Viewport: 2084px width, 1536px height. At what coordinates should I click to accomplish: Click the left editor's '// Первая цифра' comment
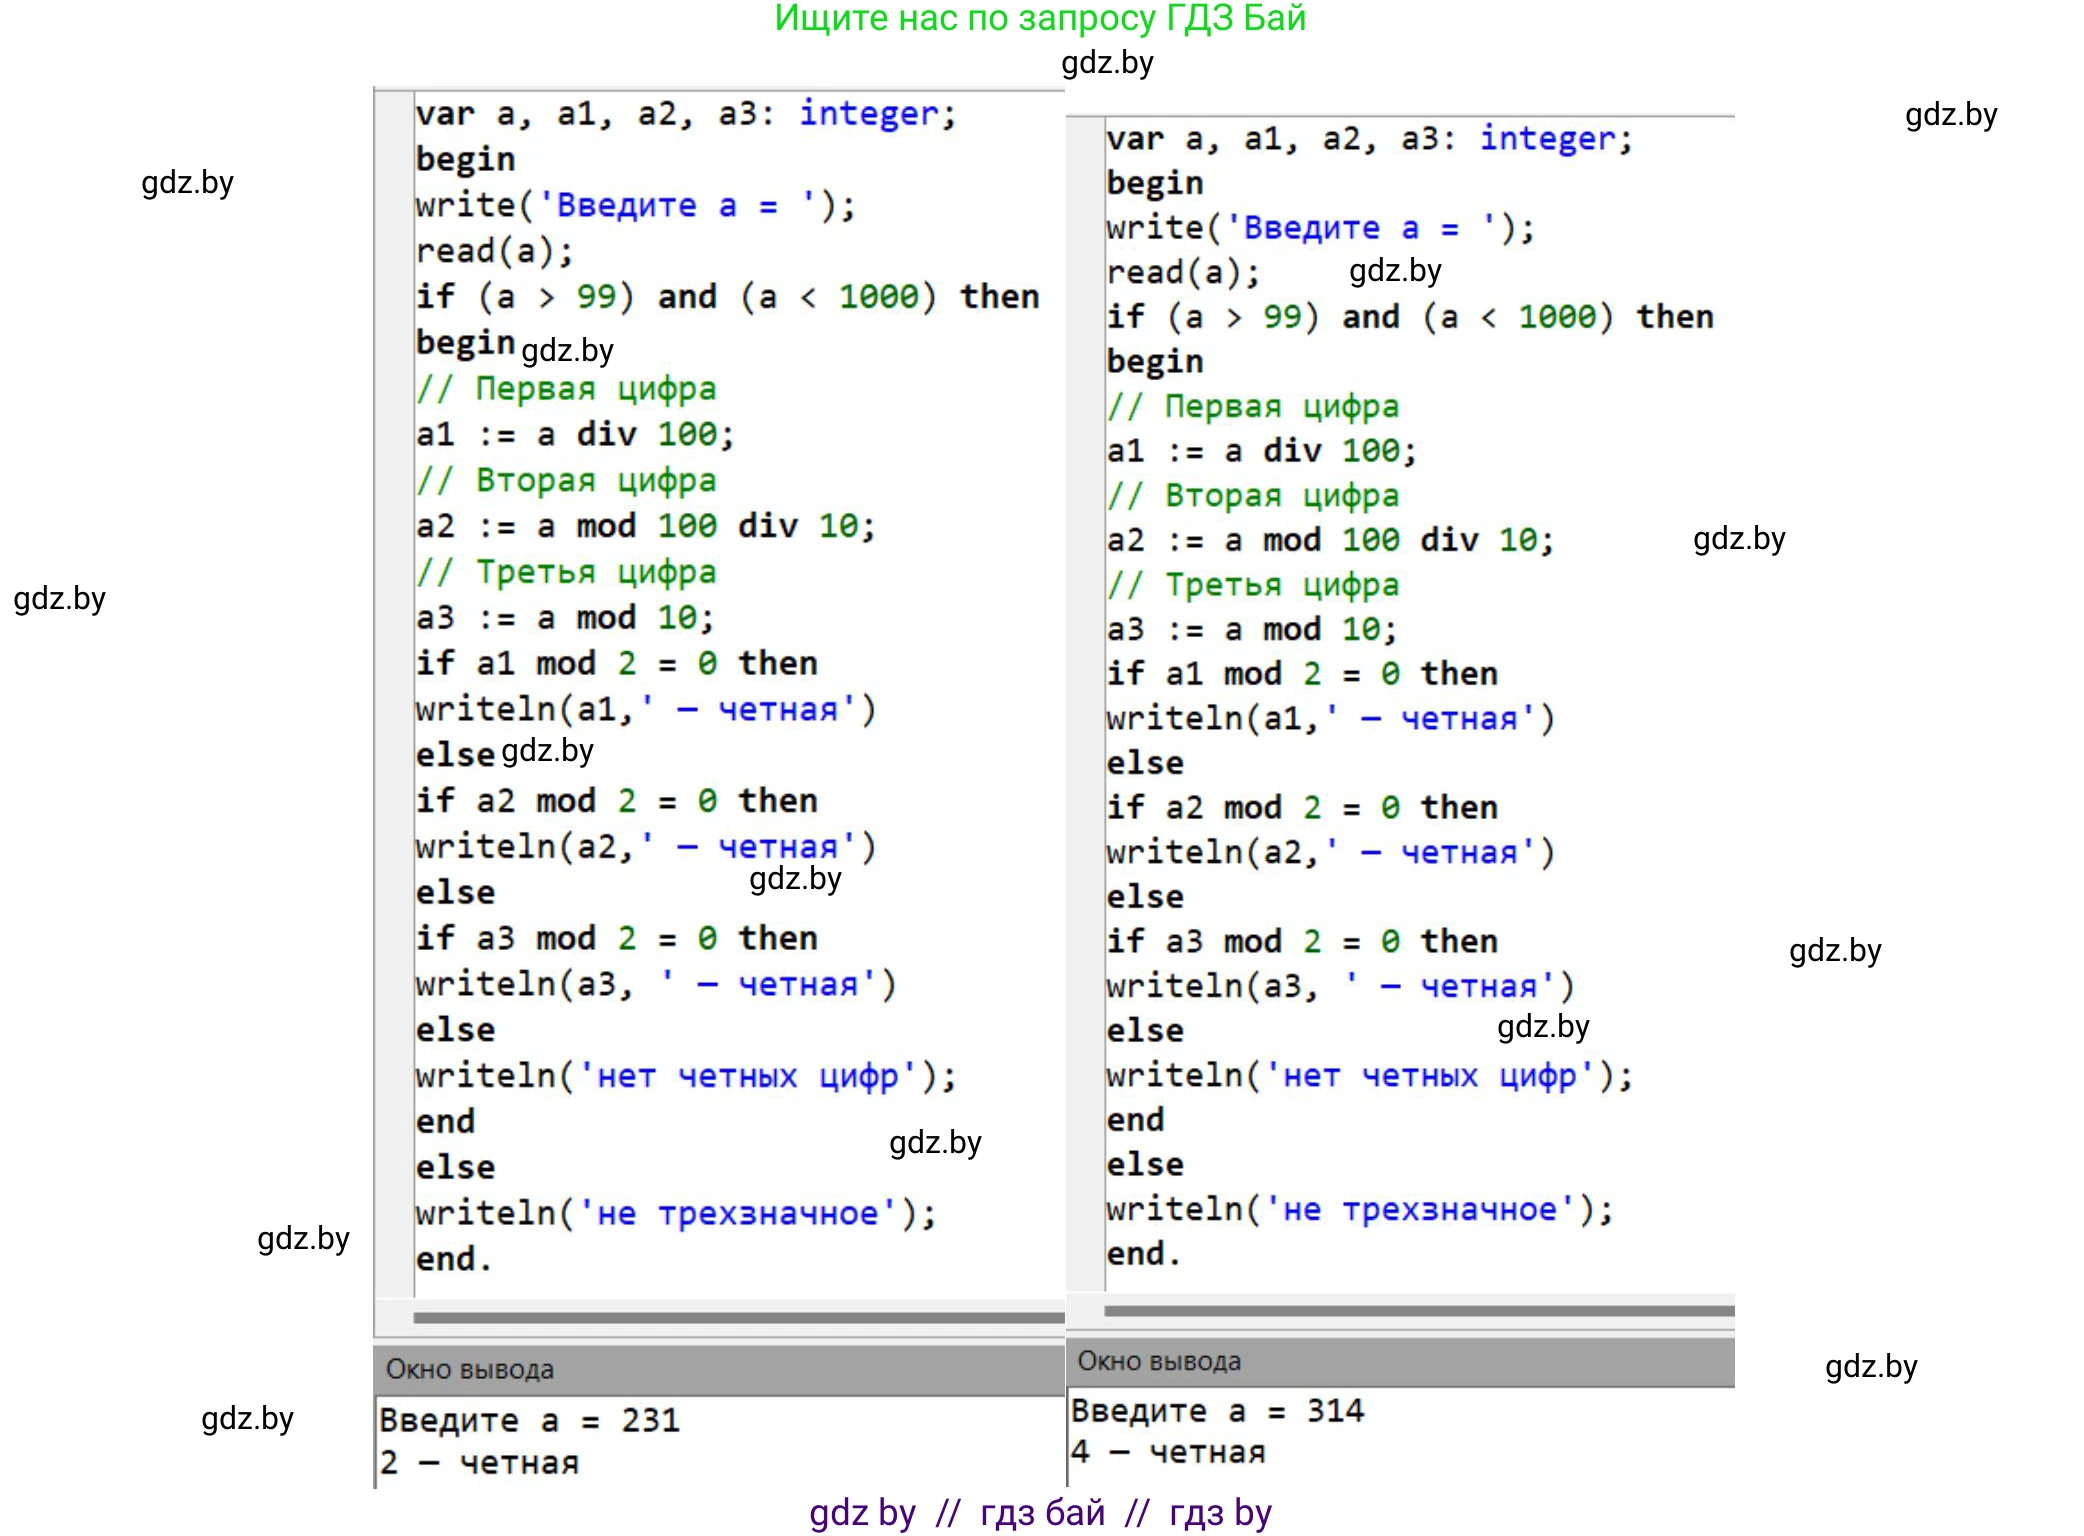(566, 388)
